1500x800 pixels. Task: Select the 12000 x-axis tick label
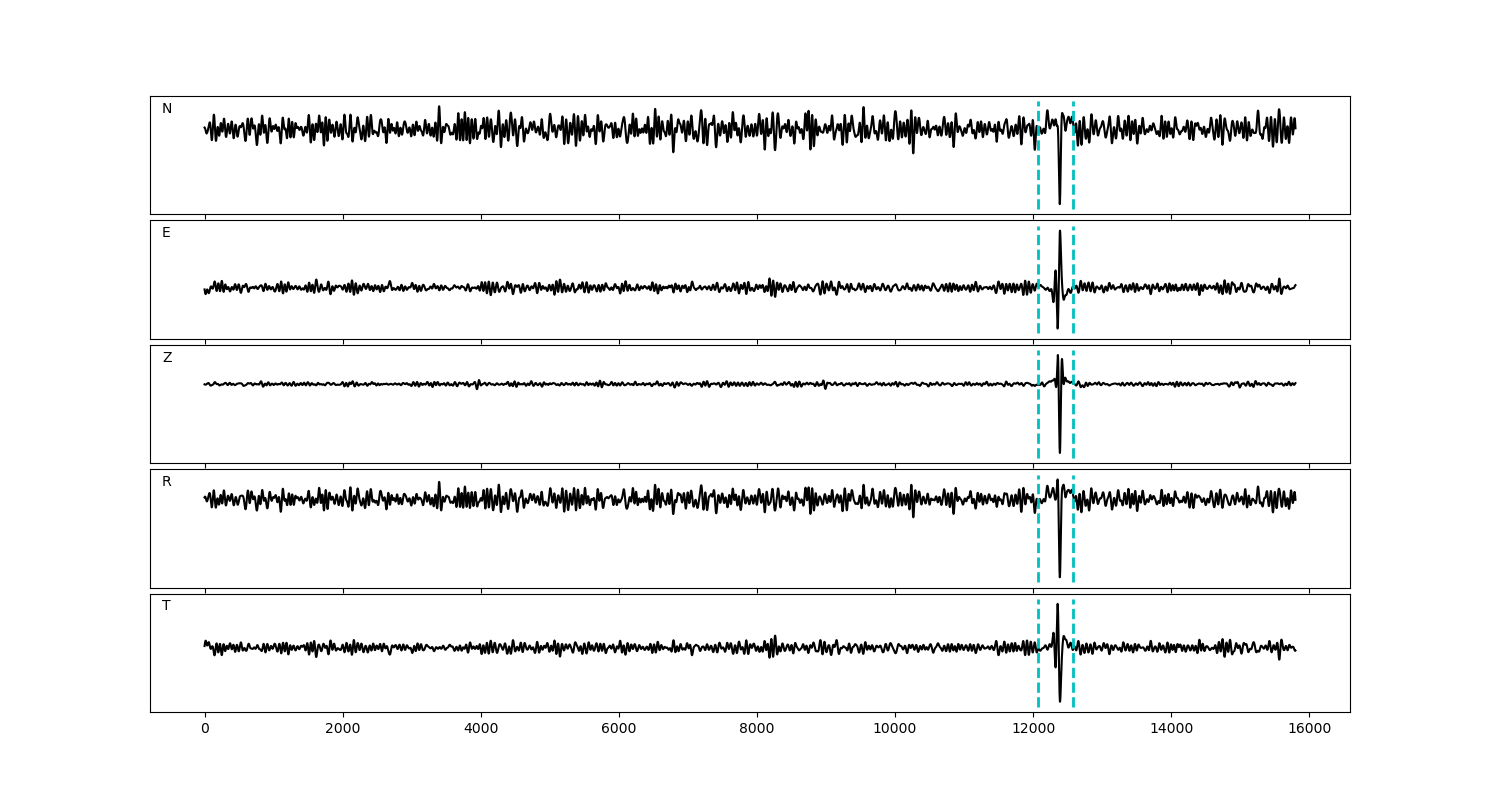tap(1033, 729)
